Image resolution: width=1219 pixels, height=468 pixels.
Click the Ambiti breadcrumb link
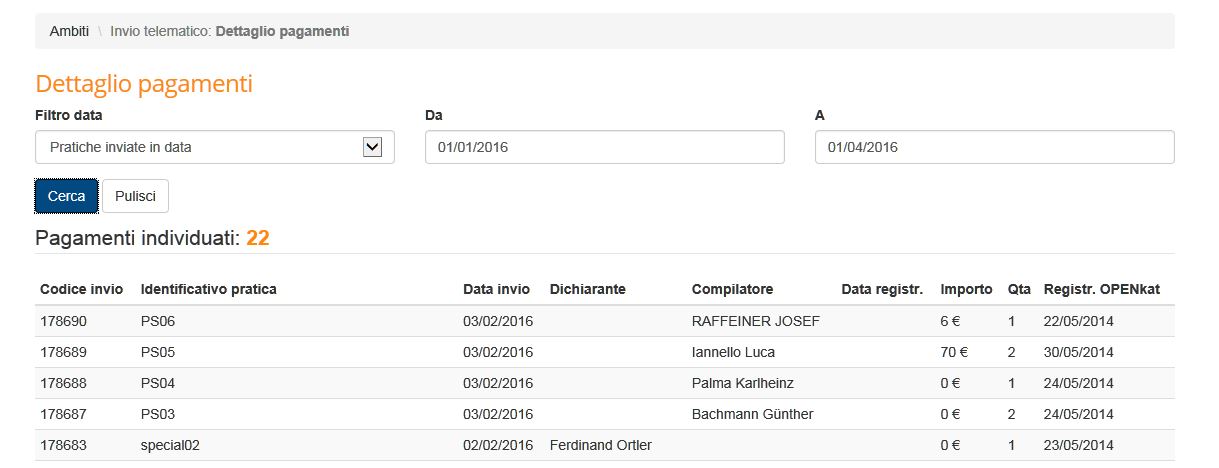[69, 31]
